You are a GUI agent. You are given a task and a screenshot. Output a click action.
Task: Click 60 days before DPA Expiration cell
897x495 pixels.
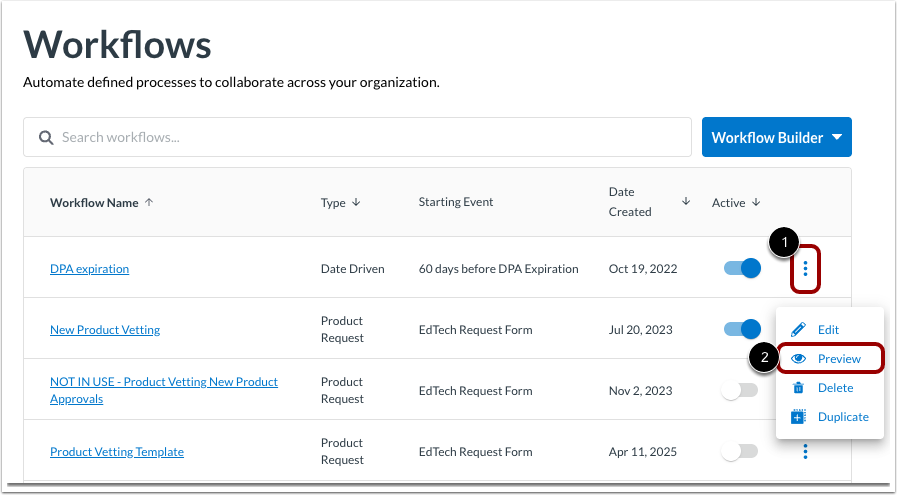click(x=498, y=268)
